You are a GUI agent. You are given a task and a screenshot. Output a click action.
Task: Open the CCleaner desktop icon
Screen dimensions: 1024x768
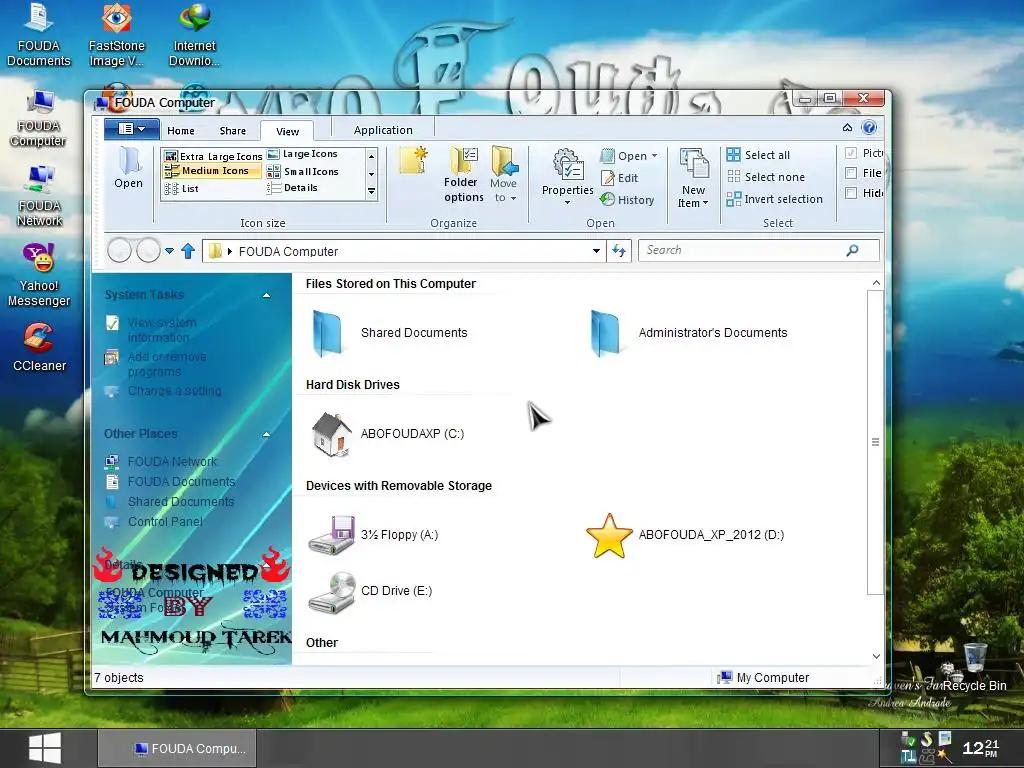[x=39, y=347]
